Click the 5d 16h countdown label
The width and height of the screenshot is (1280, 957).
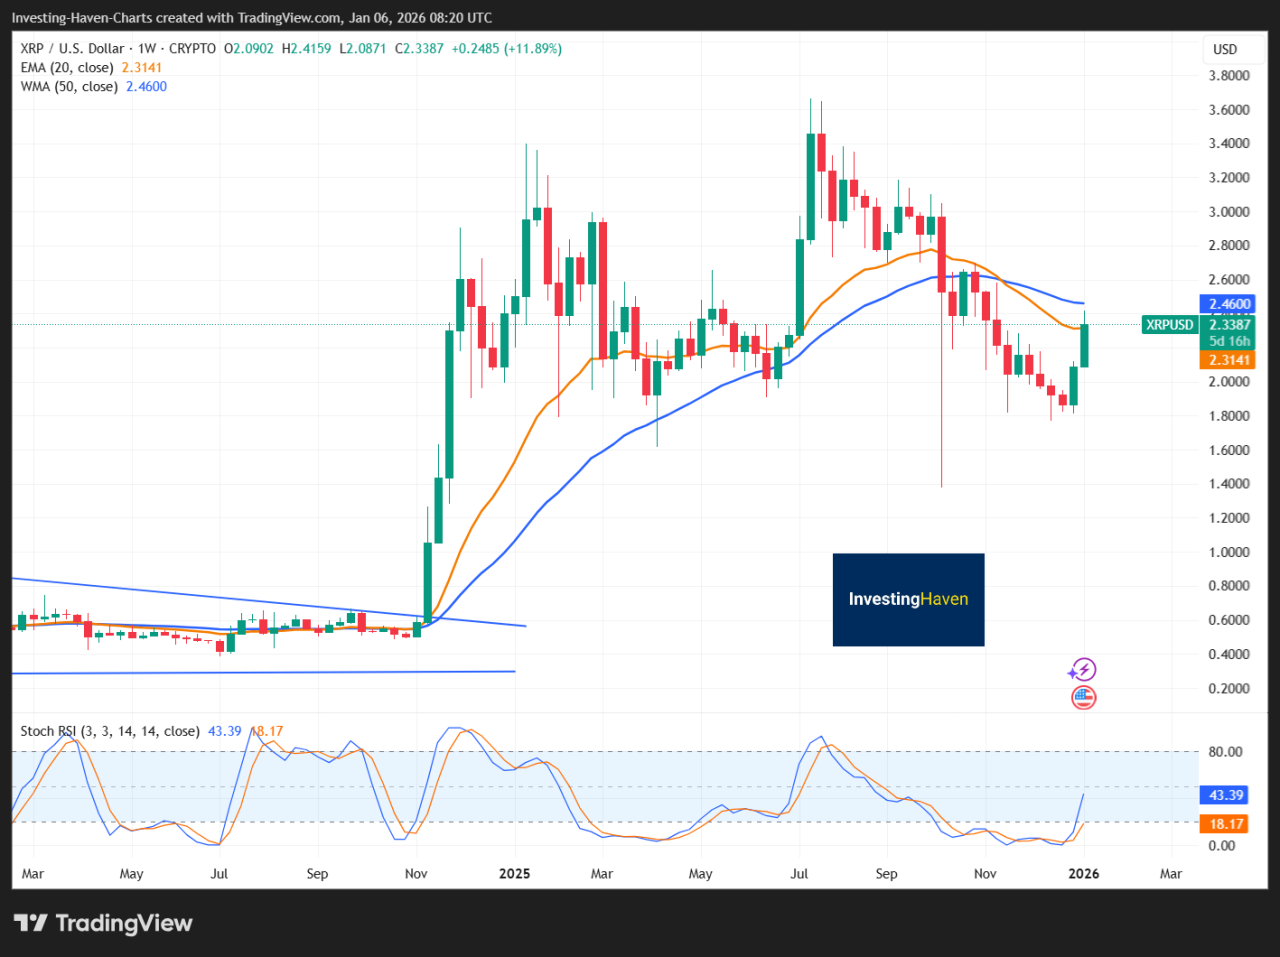click(x=1229, y=341)
